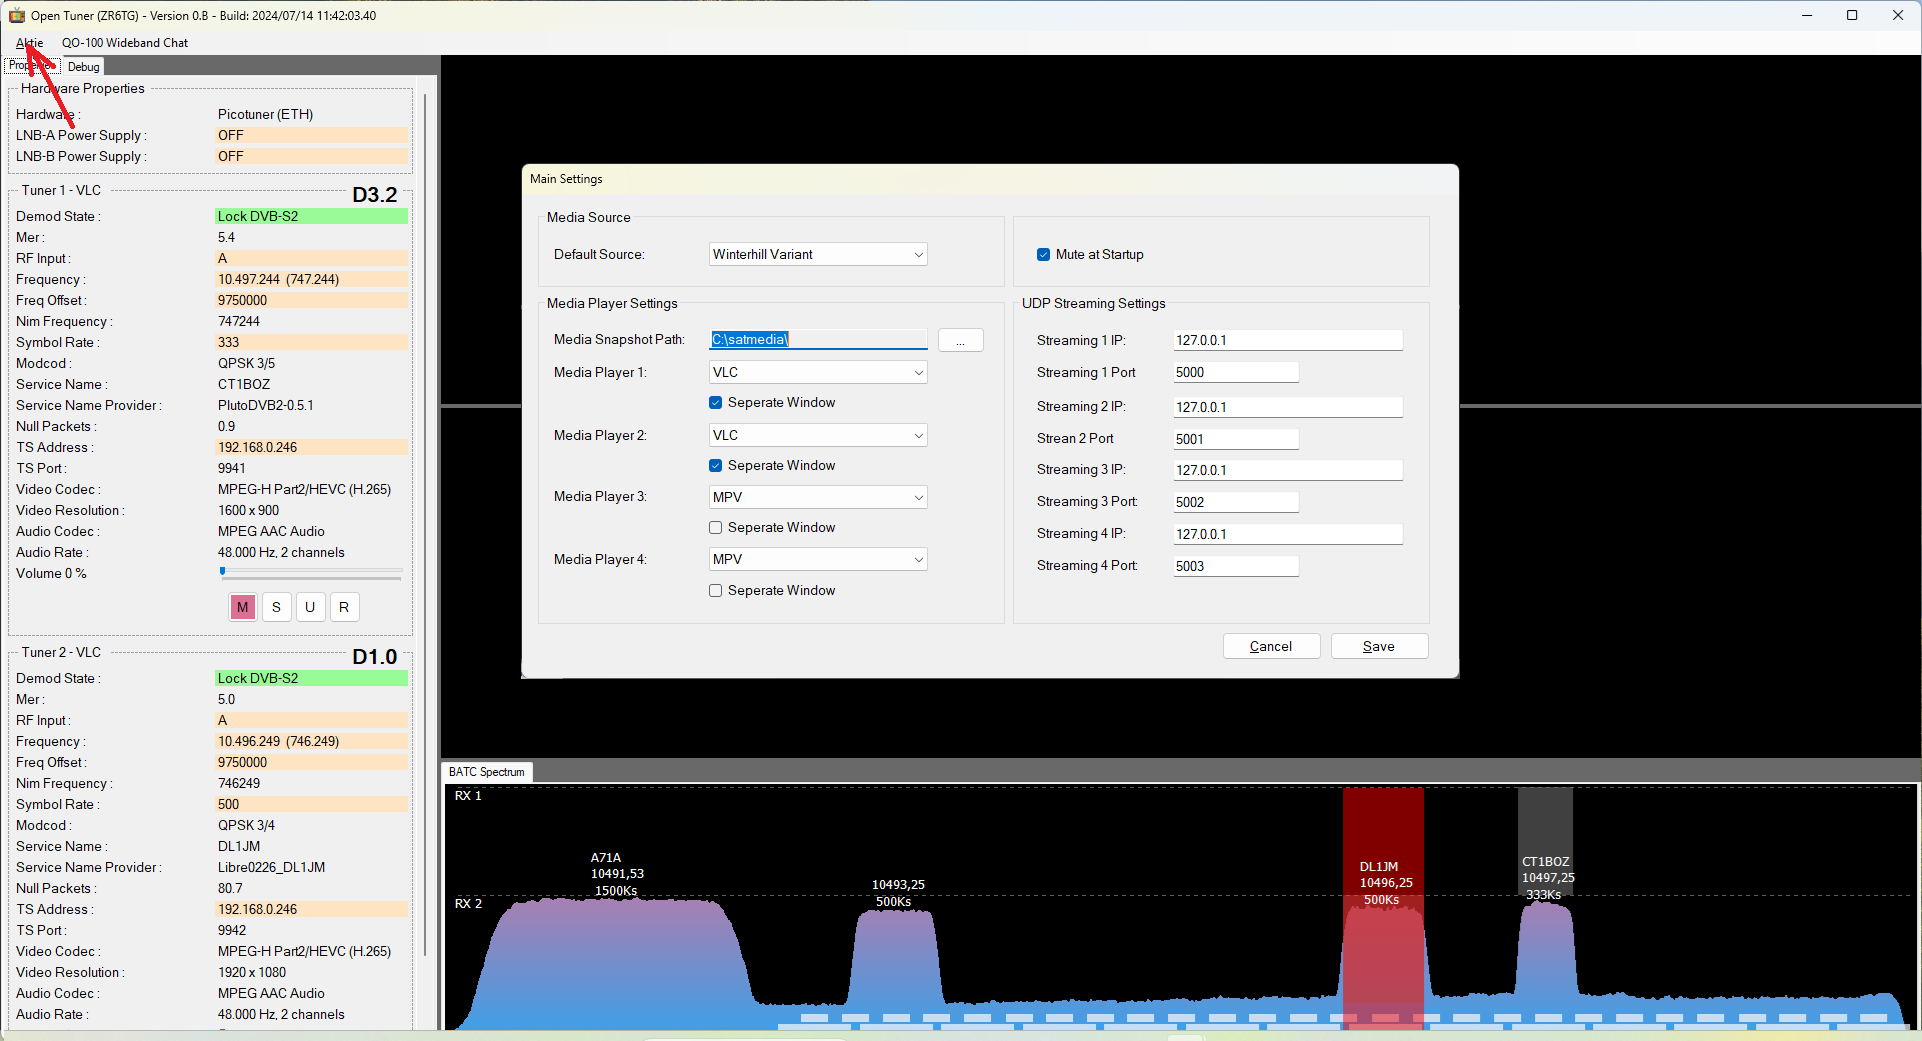1922x1041 pixels.
Task: Switch to the Debug tab
Action: tap(84, 67)
